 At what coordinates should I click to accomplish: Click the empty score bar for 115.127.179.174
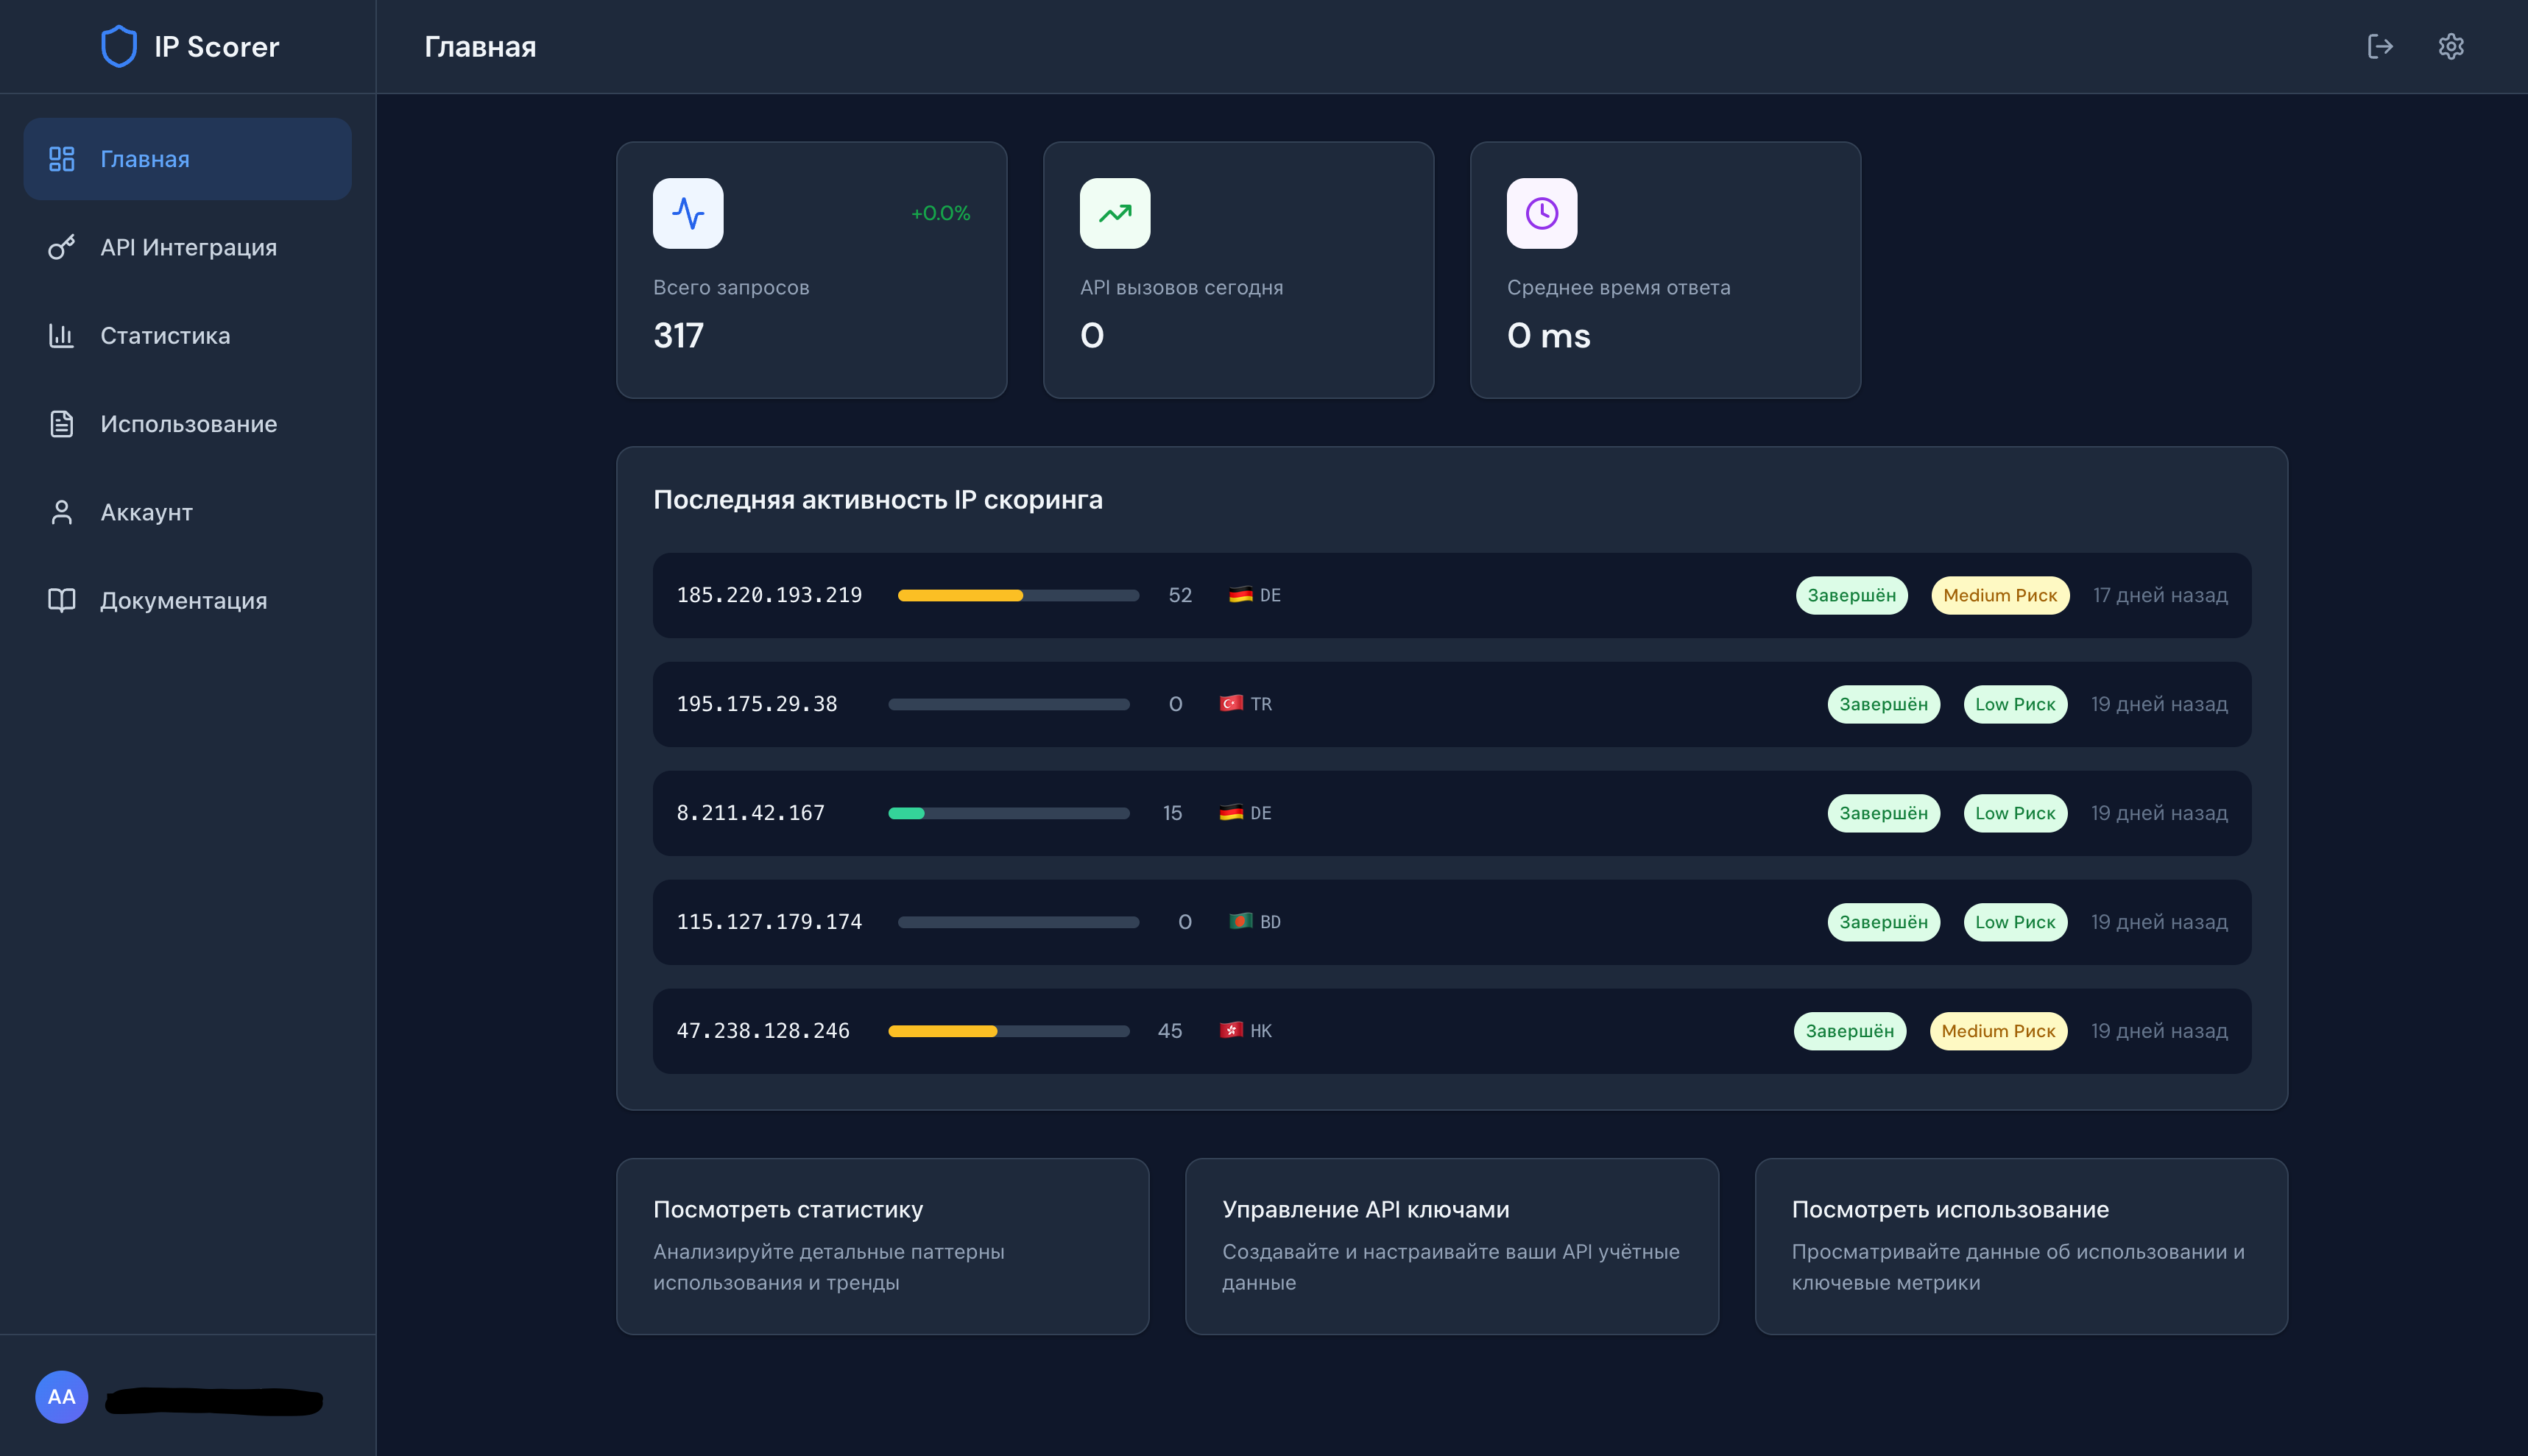coord(1018,922)
